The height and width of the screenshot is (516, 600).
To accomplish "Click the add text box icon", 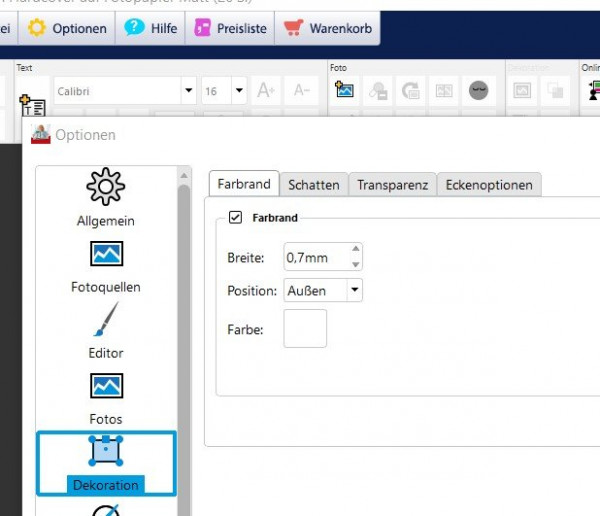I will point(33,105).
